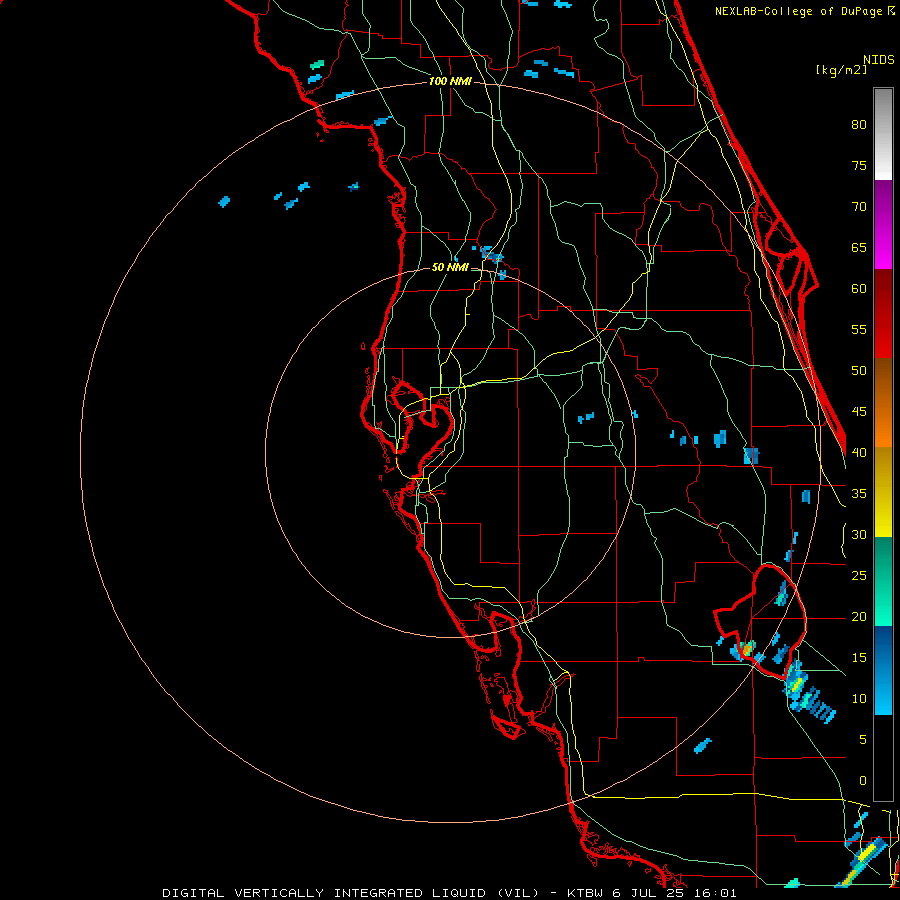Select the 70 value on the scale
The height and width of the screenshot is (900, 900).
pyautogui.click(x=859, y=207)
